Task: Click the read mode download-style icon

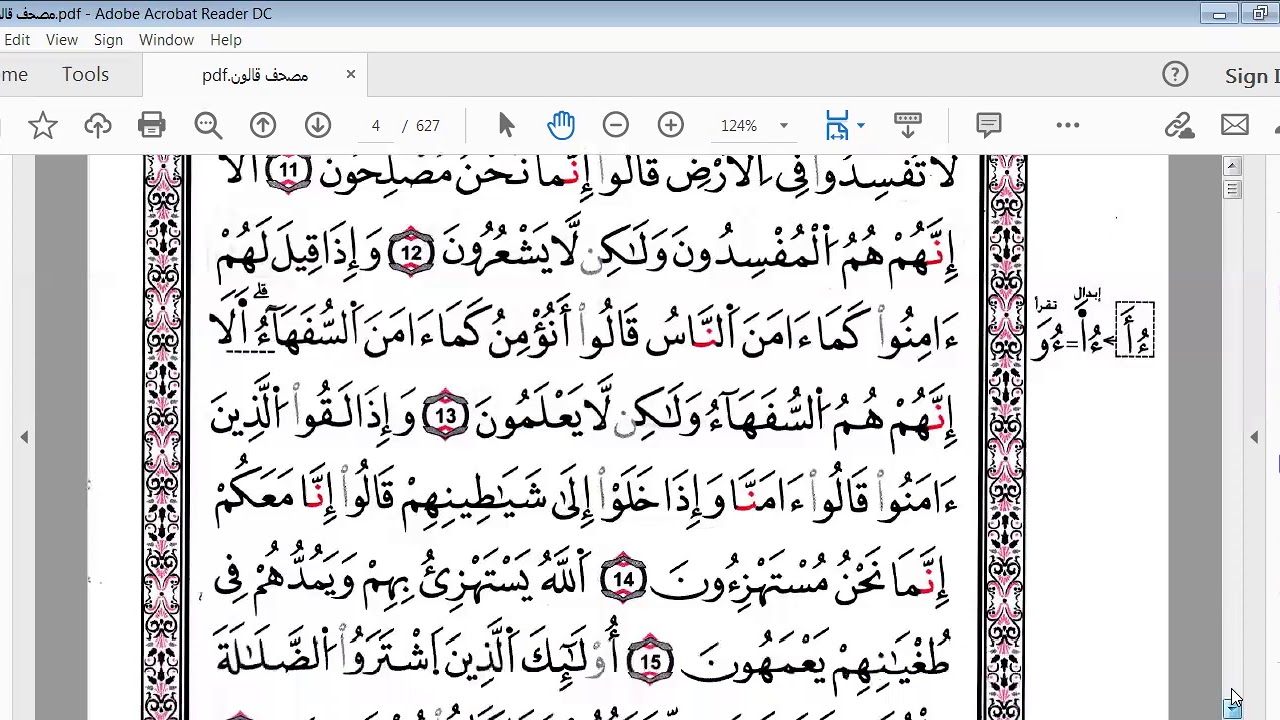Action: tap(908, 125)
